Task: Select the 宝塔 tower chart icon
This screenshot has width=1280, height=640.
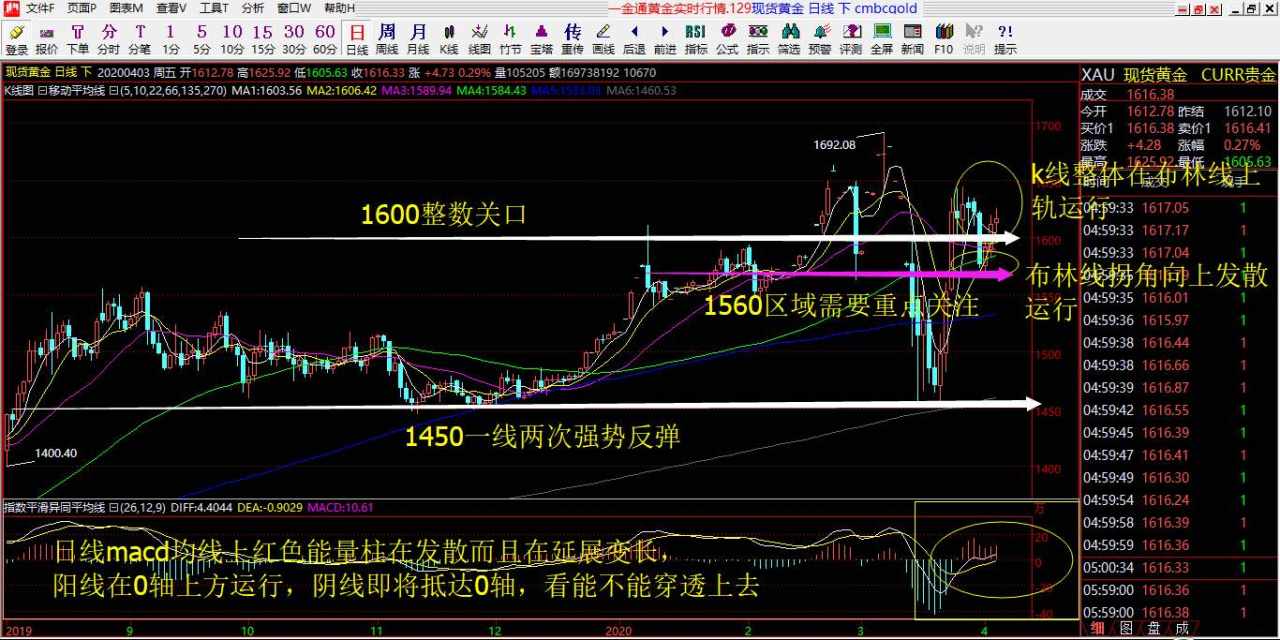Action: pos(541,39)
